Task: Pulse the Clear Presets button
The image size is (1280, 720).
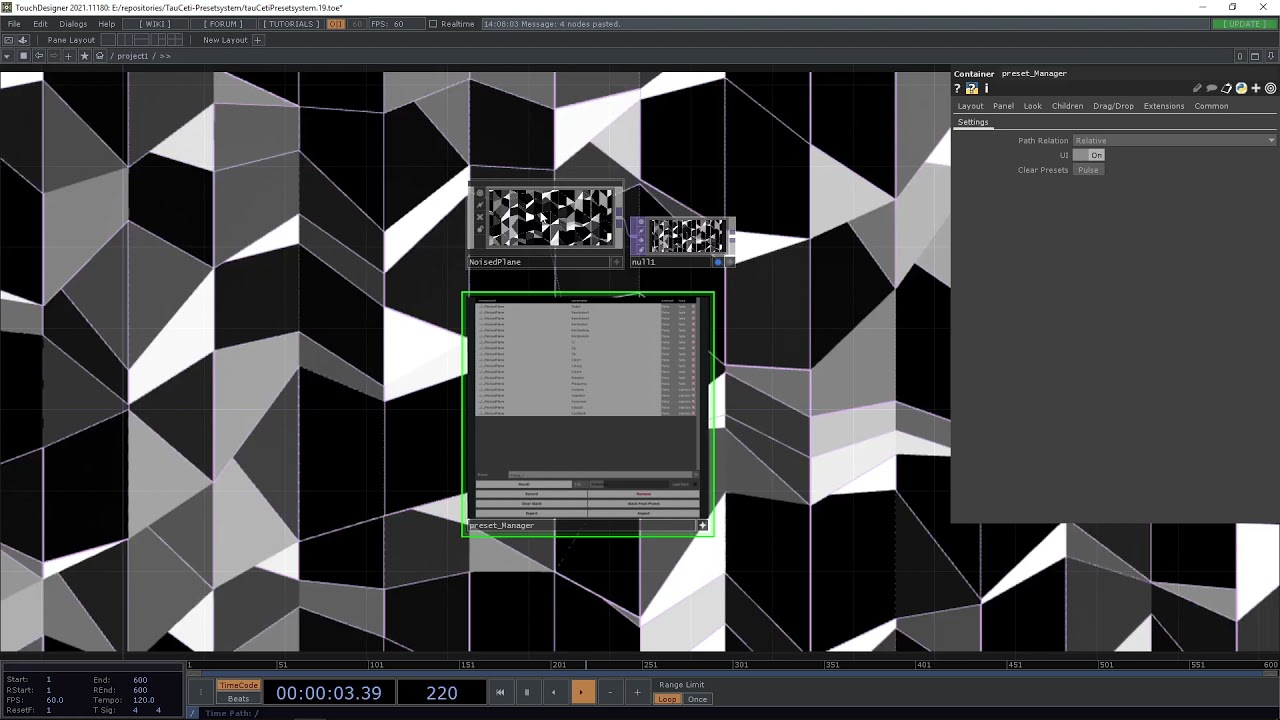Action: pyautogui.click(x=1088, y=170)
